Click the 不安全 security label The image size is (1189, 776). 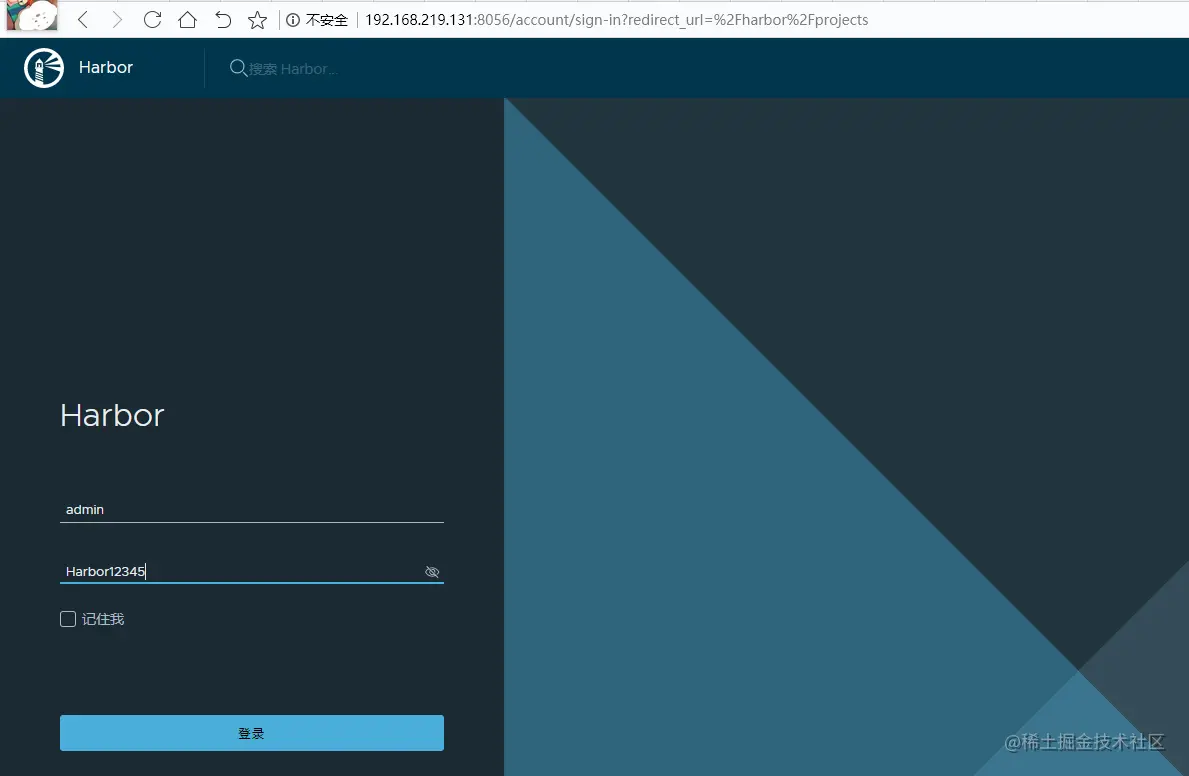click(327, 20)
